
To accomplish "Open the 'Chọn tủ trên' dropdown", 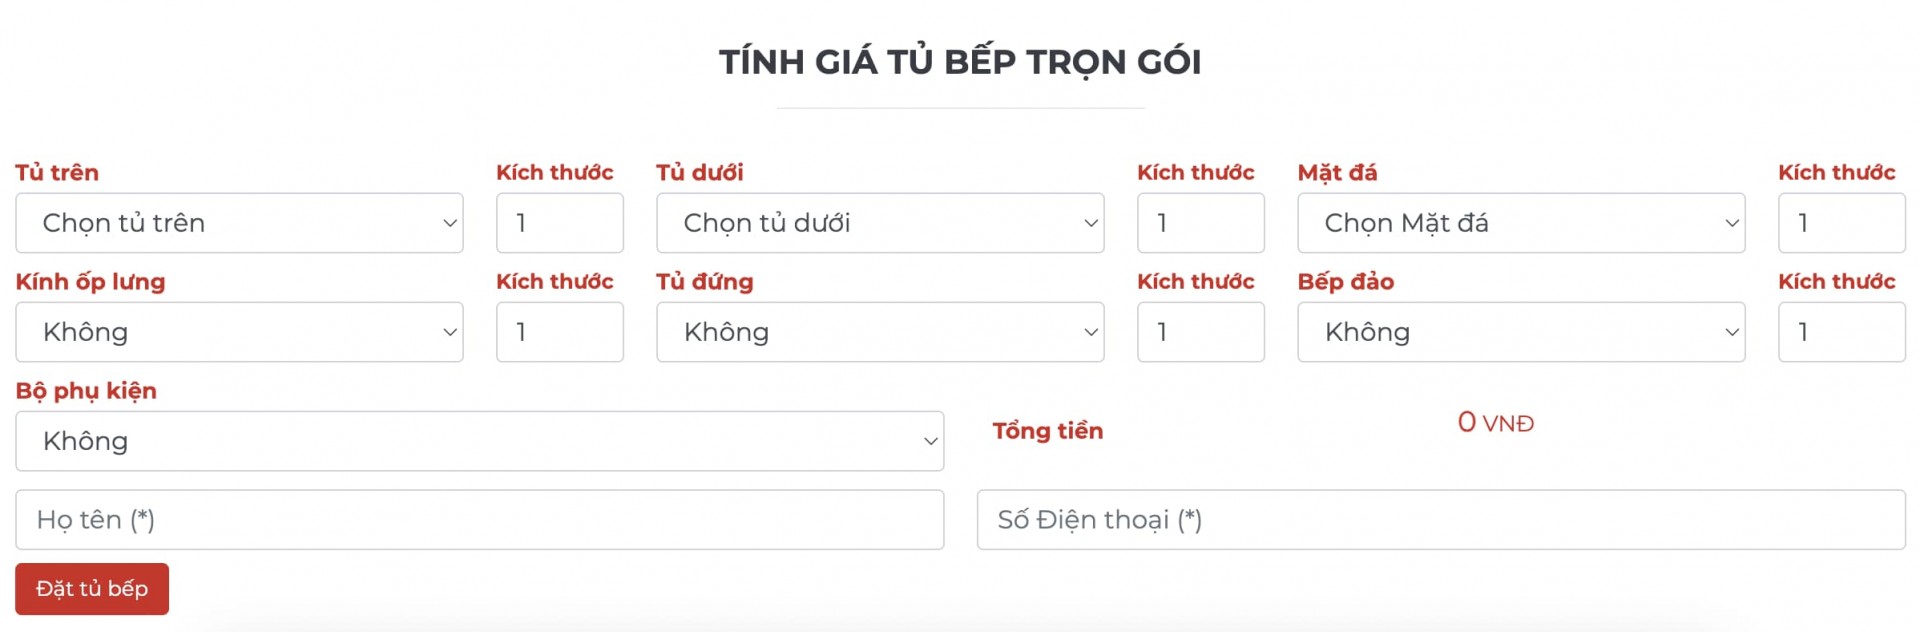I will pos(239,223).
